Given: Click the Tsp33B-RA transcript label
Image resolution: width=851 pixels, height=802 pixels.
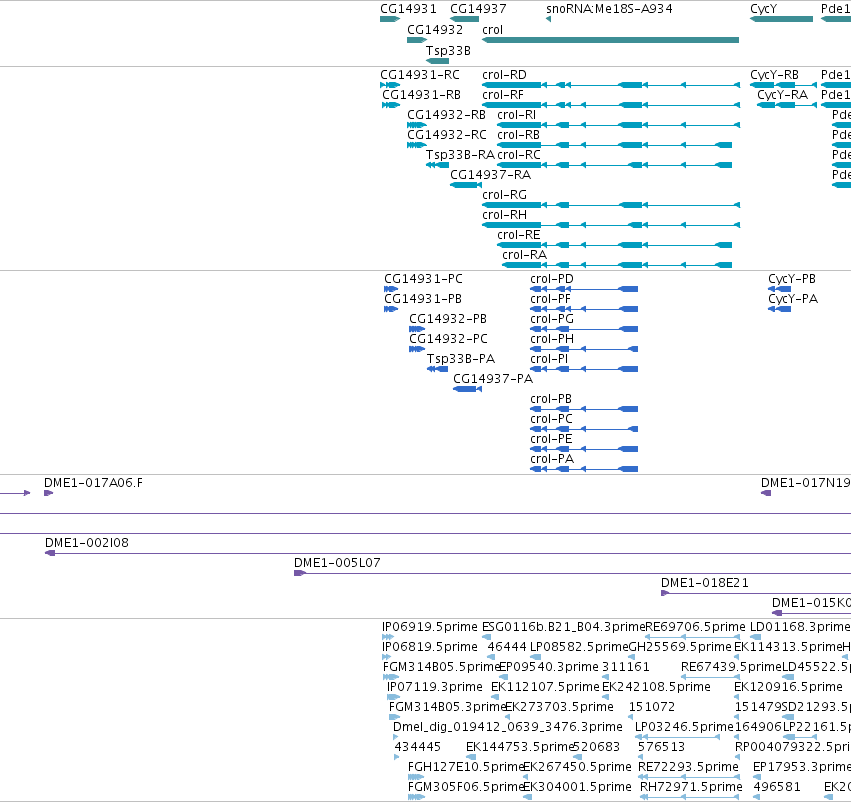Looking at the screenshot, I should tap(460, 155).
